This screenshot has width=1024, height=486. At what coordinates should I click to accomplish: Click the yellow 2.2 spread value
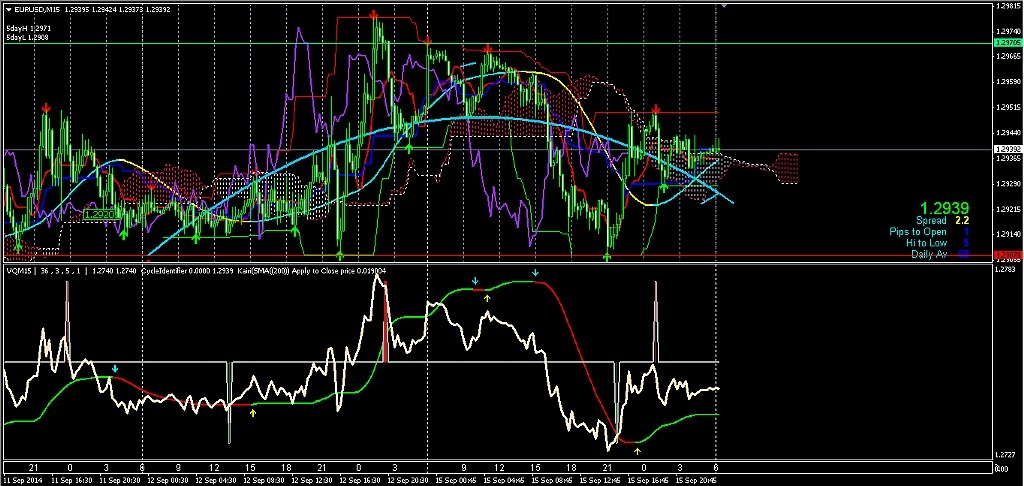[x=961, y=221]
